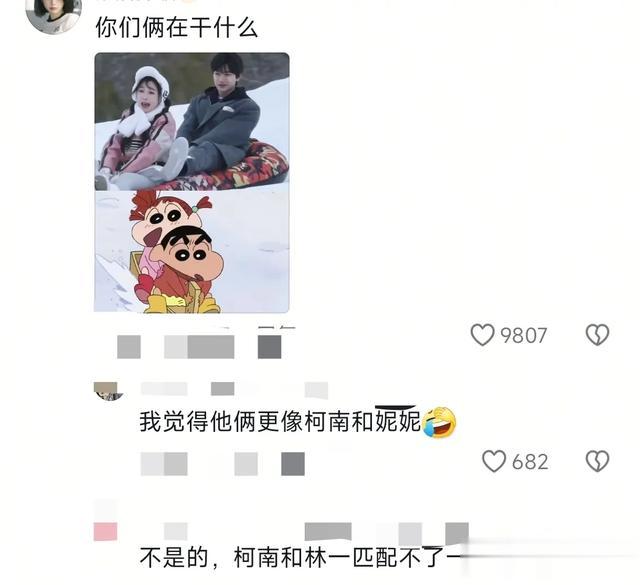Like the reply with 682 likes
The height and width of the screenshot is (585, 640).
tap(494, 461)
